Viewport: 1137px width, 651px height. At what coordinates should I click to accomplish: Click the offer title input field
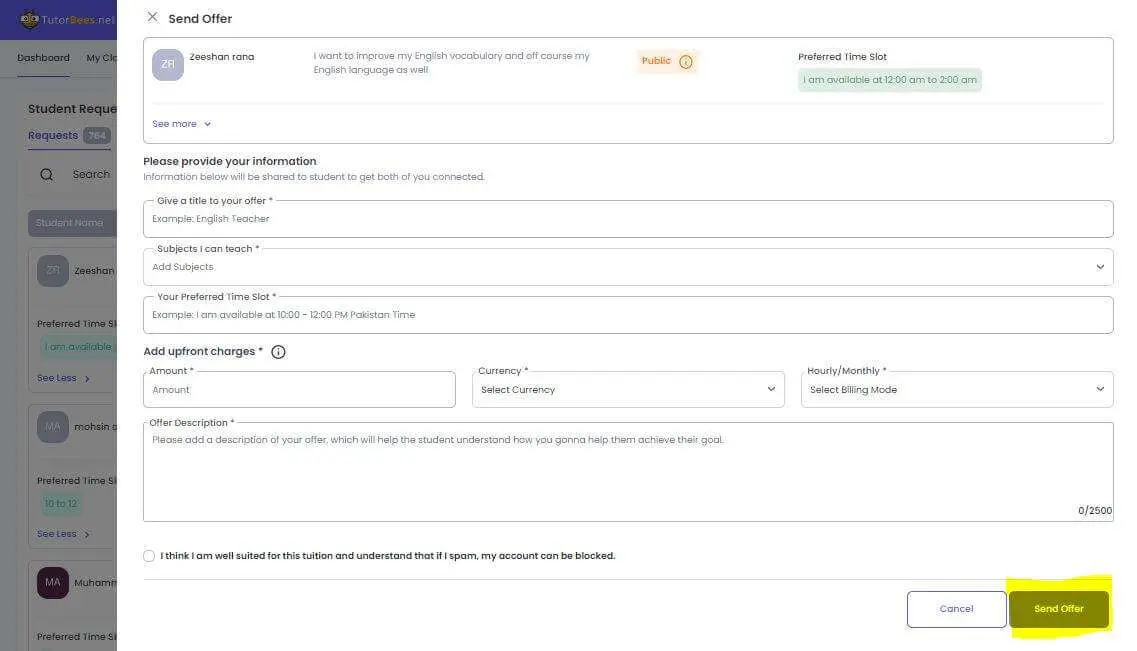(628, 219)
